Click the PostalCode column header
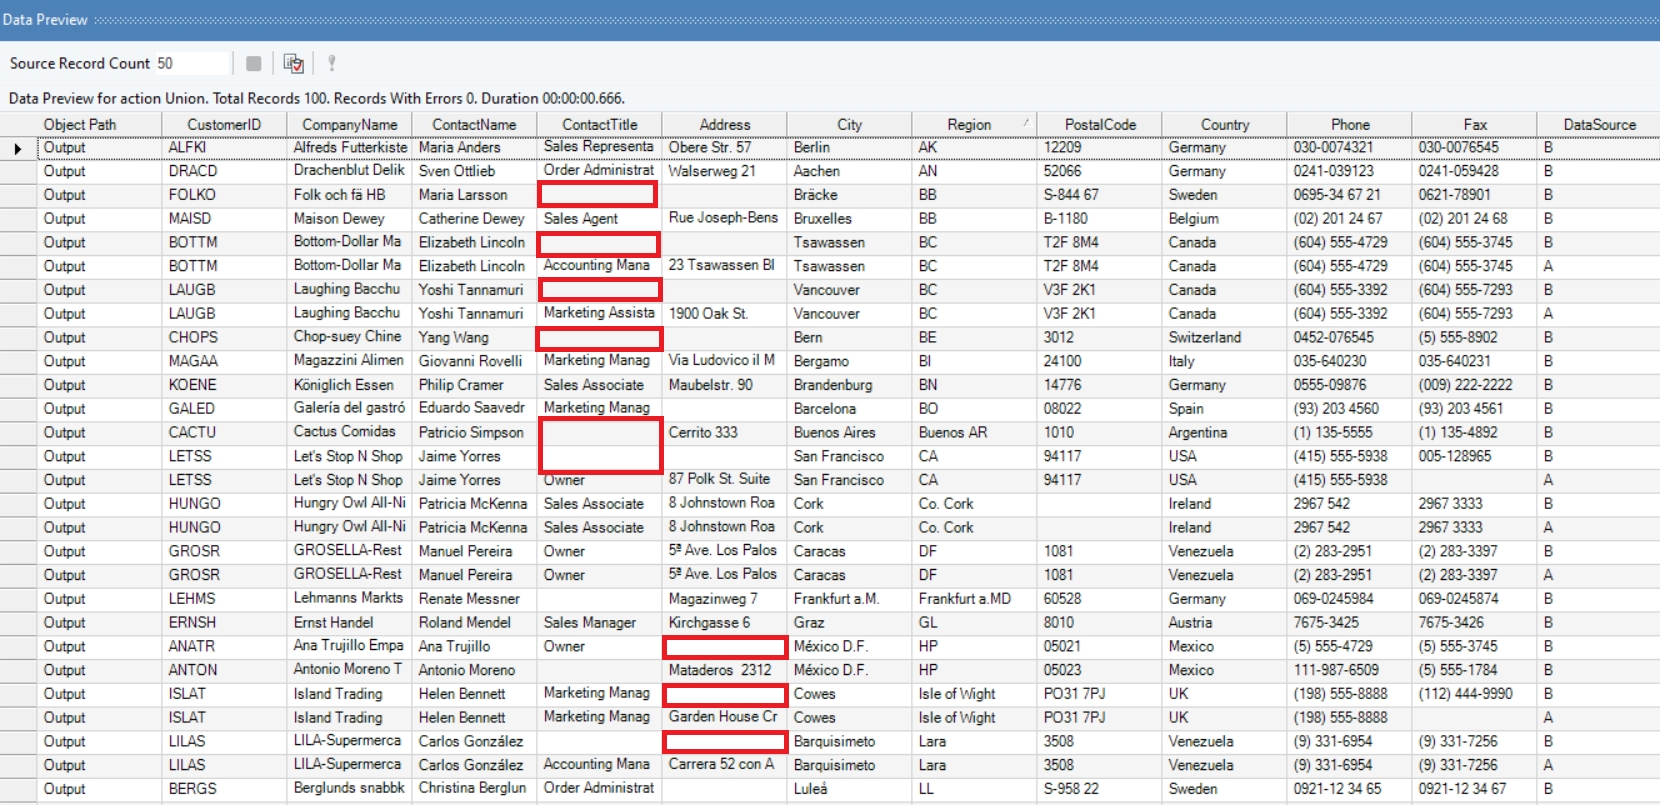The image size is (1660, 805). point(1100,125)
